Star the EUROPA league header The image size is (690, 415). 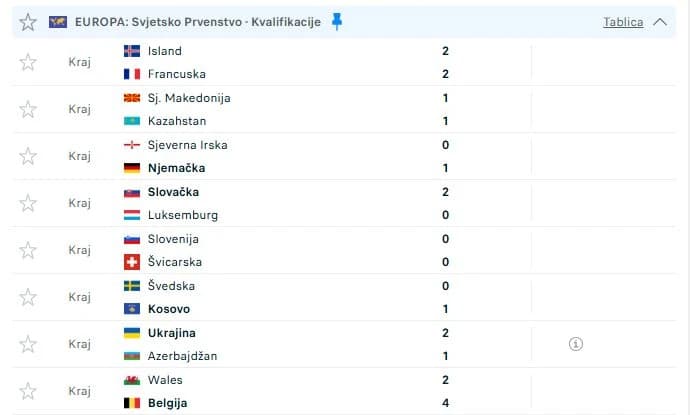[x=28, y=22]
